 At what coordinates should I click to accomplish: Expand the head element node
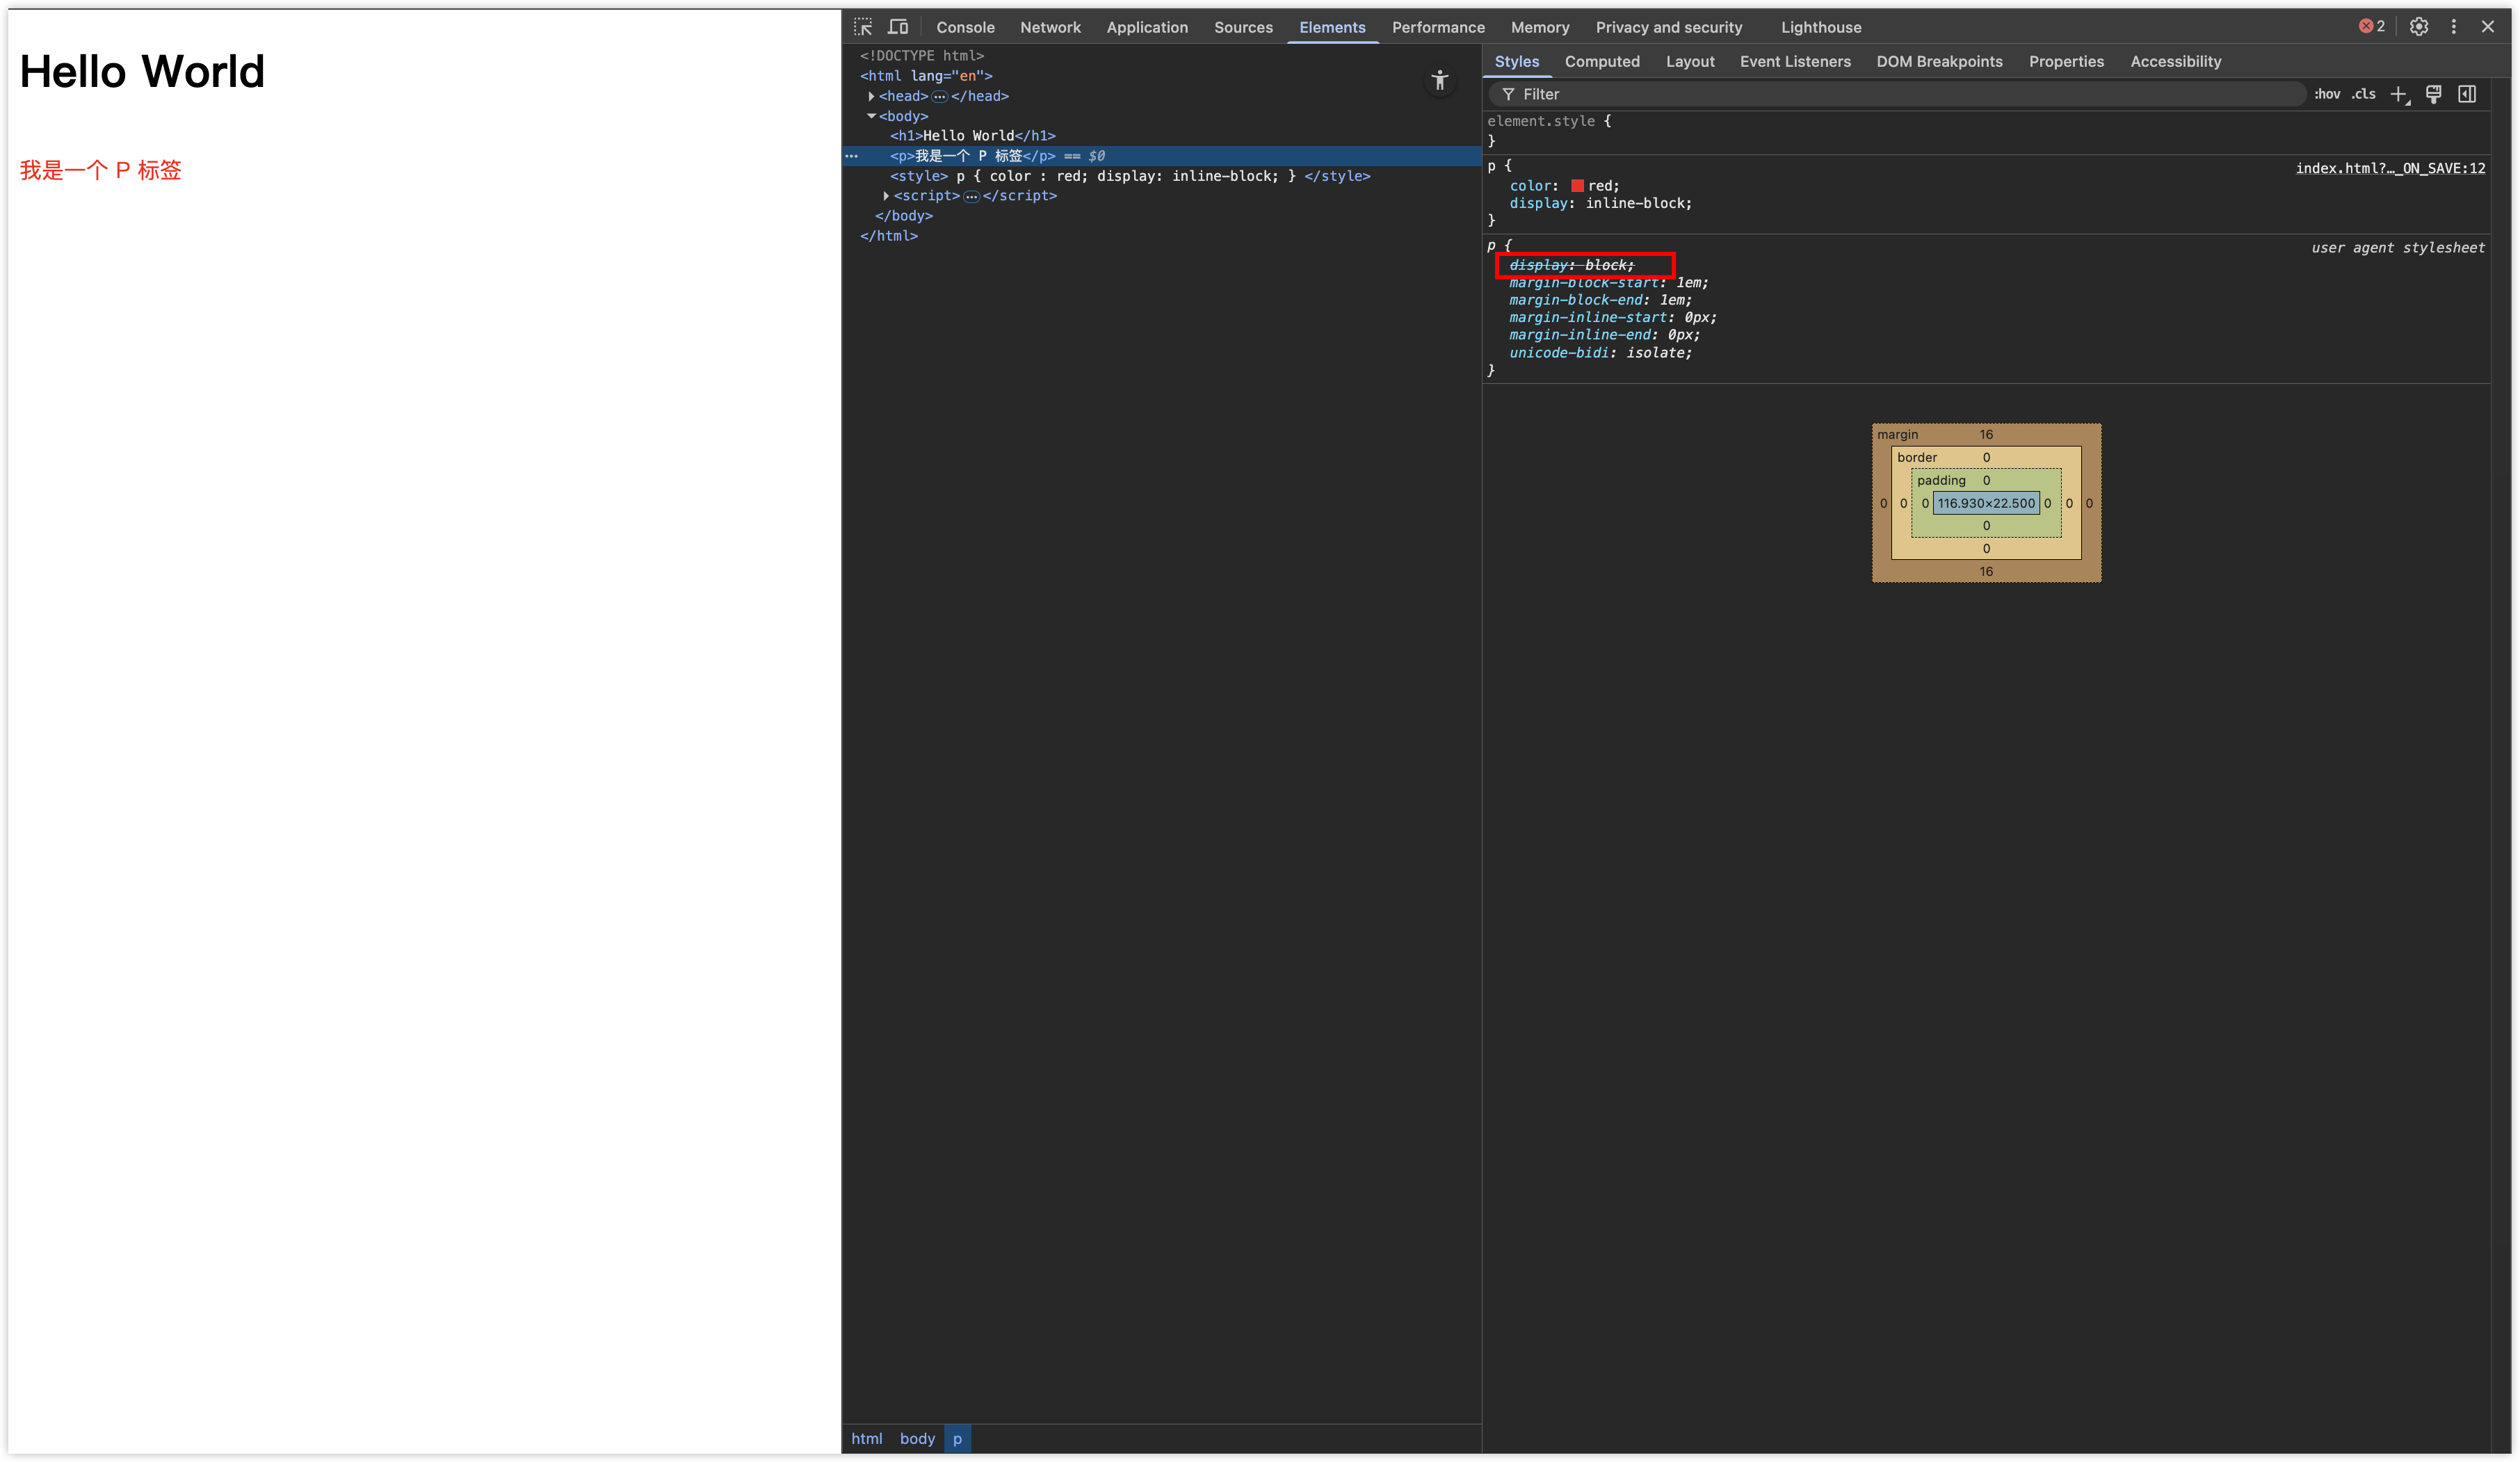pyautogui.click(x=872, y=96)
